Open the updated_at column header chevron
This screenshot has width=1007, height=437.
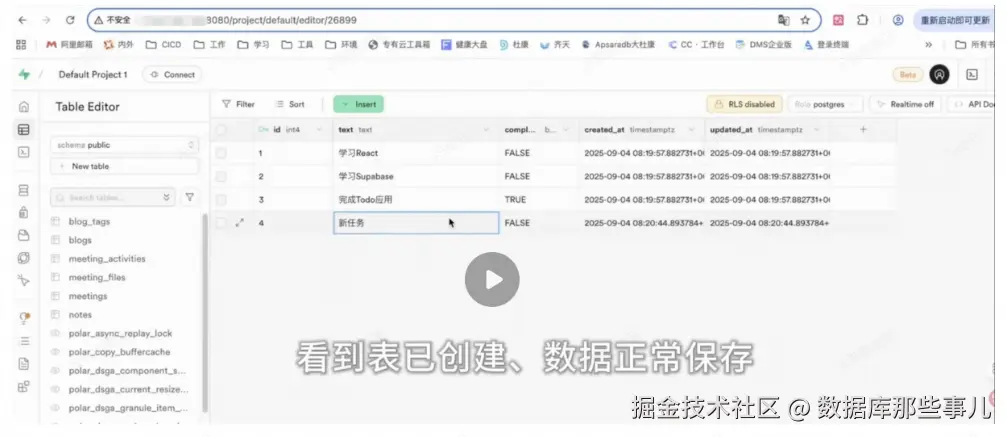coord(816,130)
